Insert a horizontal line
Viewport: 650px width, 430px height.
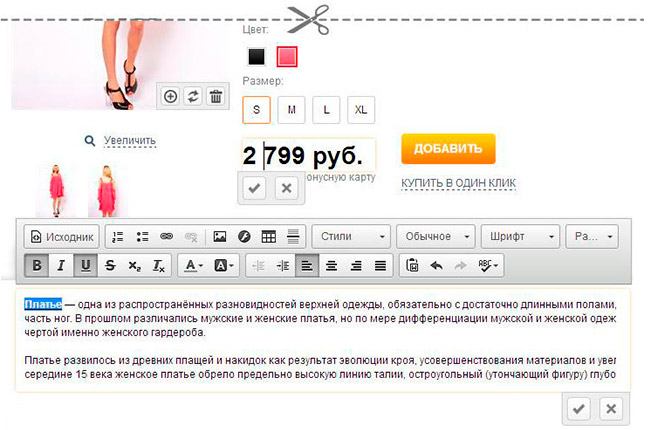[x=293, y=237]
